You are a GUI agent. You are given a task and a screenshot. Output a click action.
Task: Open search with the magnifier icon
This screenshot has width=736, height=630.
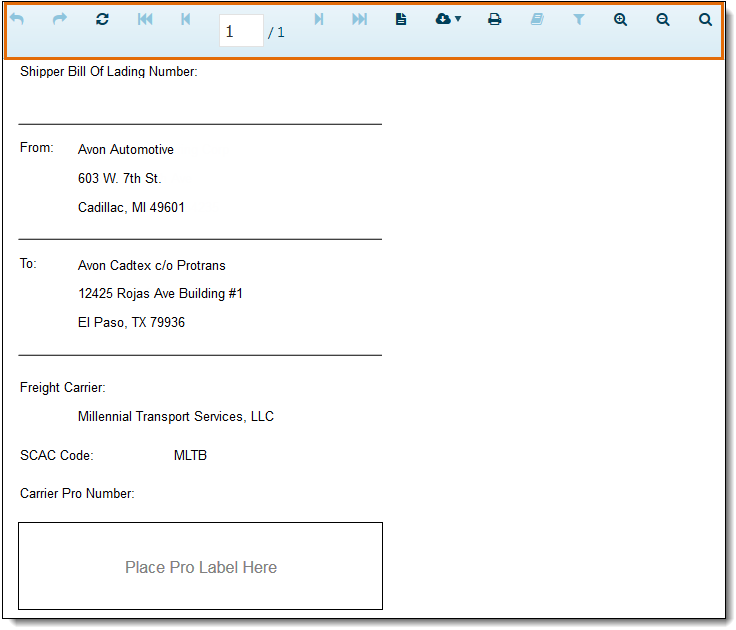tap(705, 19)
